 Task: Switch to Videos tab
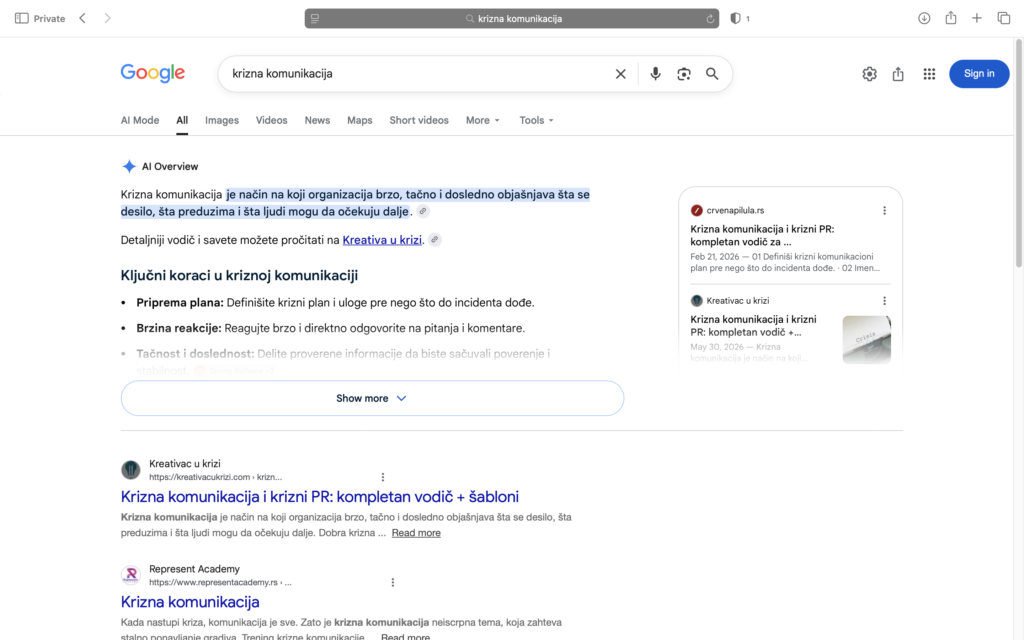pyautogui.click(x=272, y=120)
